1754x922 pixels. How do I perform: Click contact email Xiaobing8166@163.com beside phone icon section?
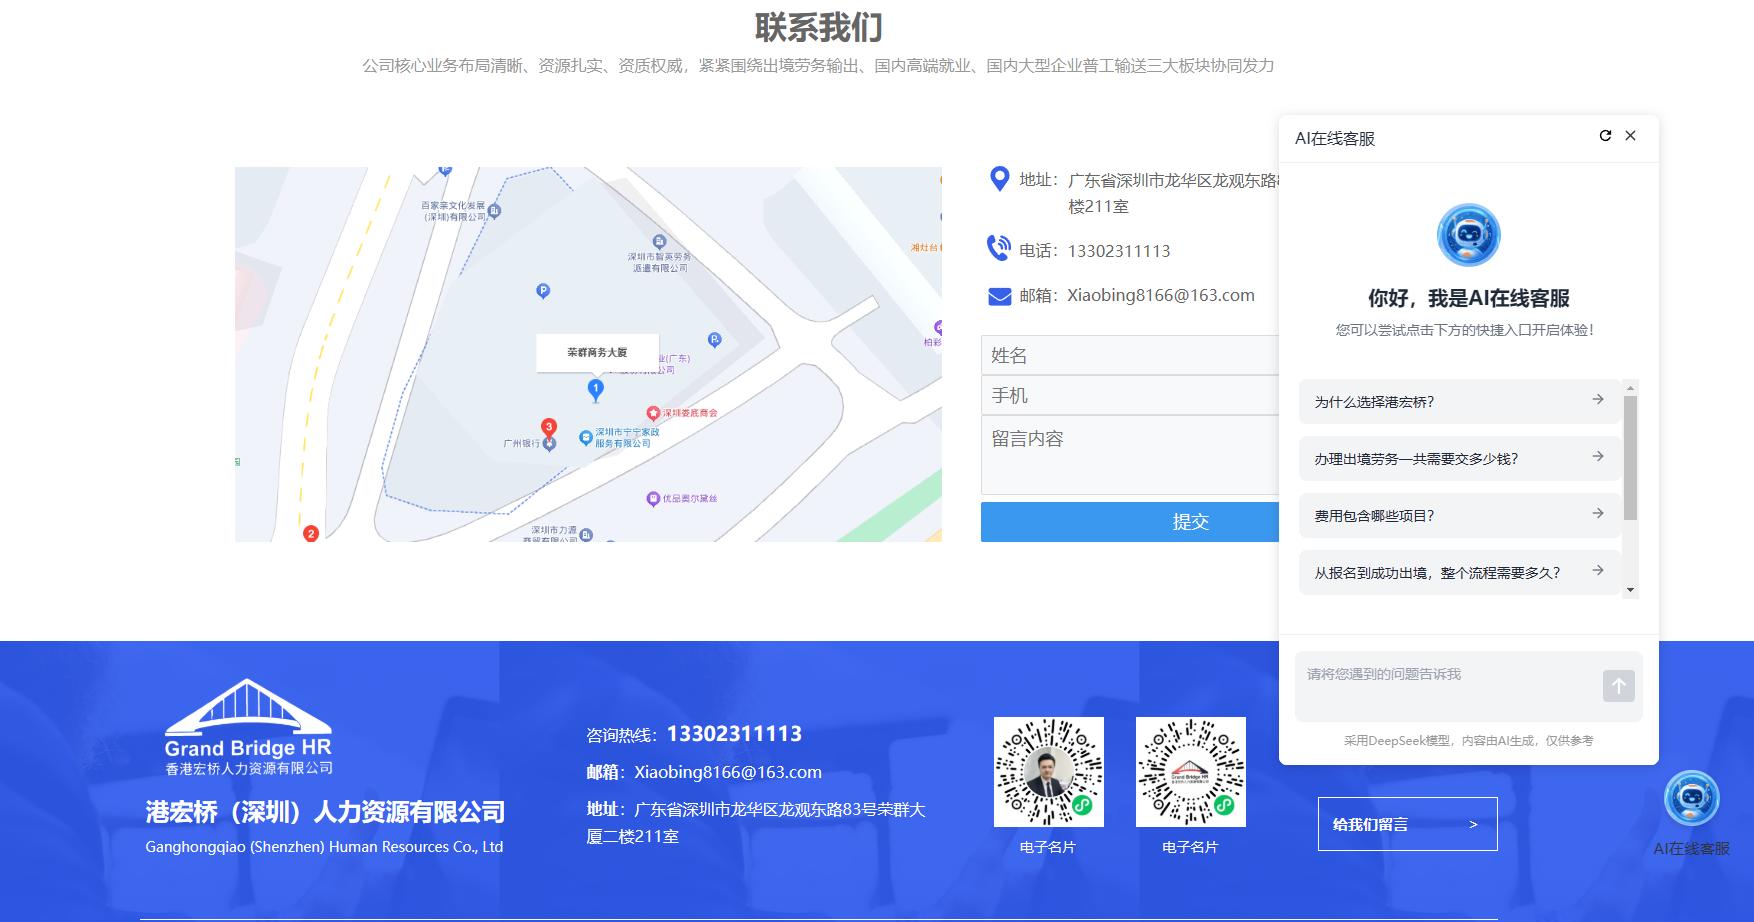[1161, 295]
